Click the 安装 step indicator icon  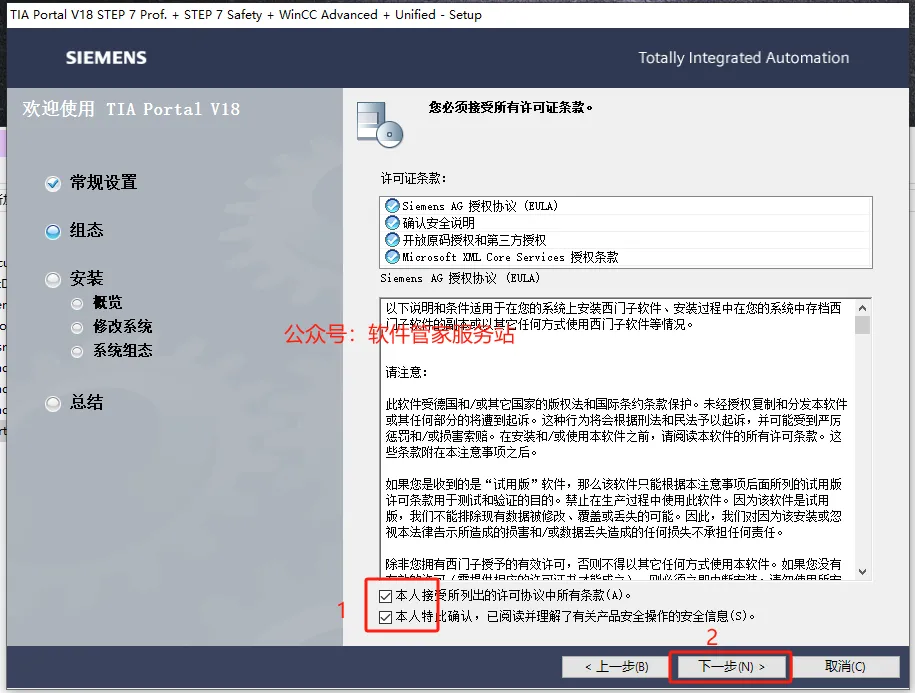tap(53, 279)
